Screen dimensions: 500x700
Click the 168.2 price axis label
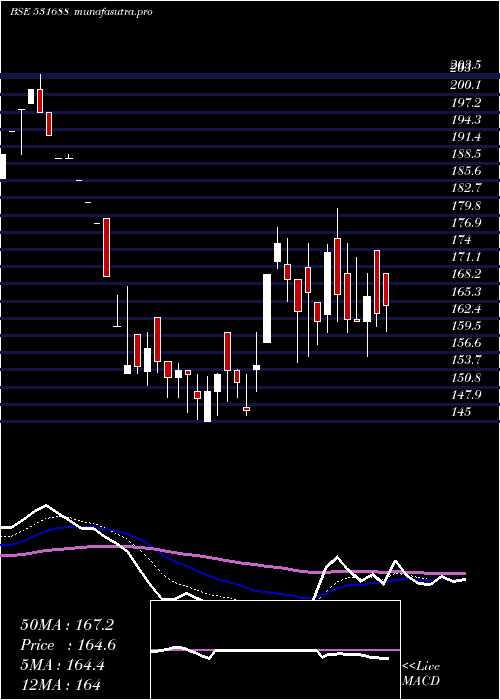(466, 274)
